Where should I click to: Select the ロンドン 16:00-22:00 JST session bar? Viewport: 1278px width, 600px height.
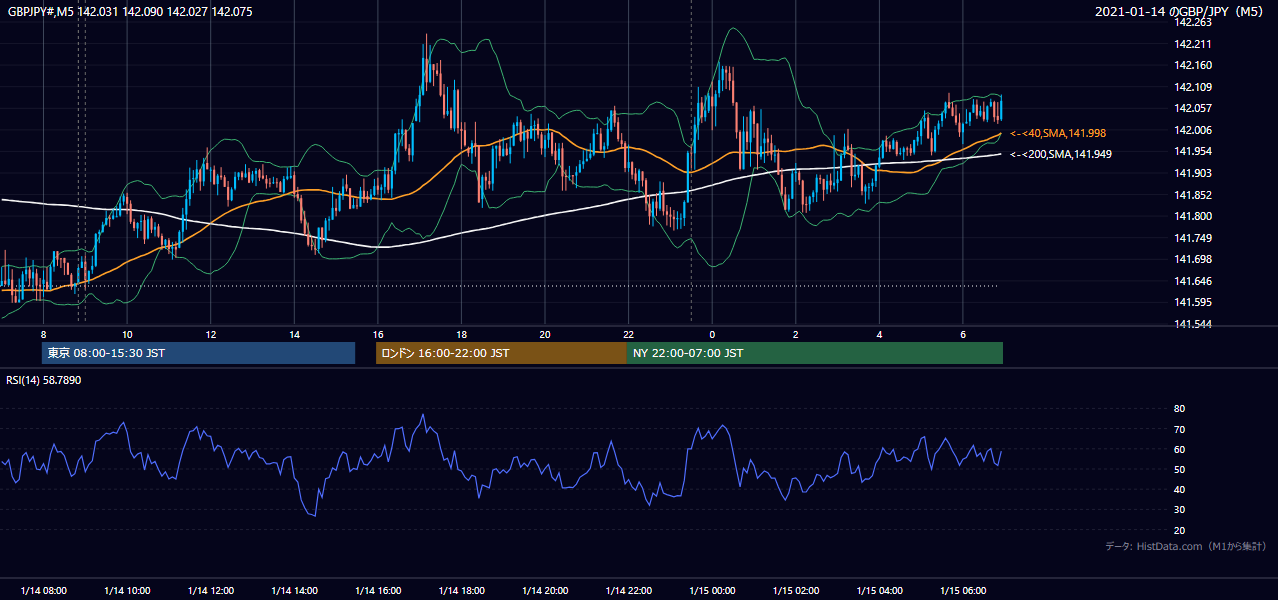pyautogui.click(x=501, y=353)
